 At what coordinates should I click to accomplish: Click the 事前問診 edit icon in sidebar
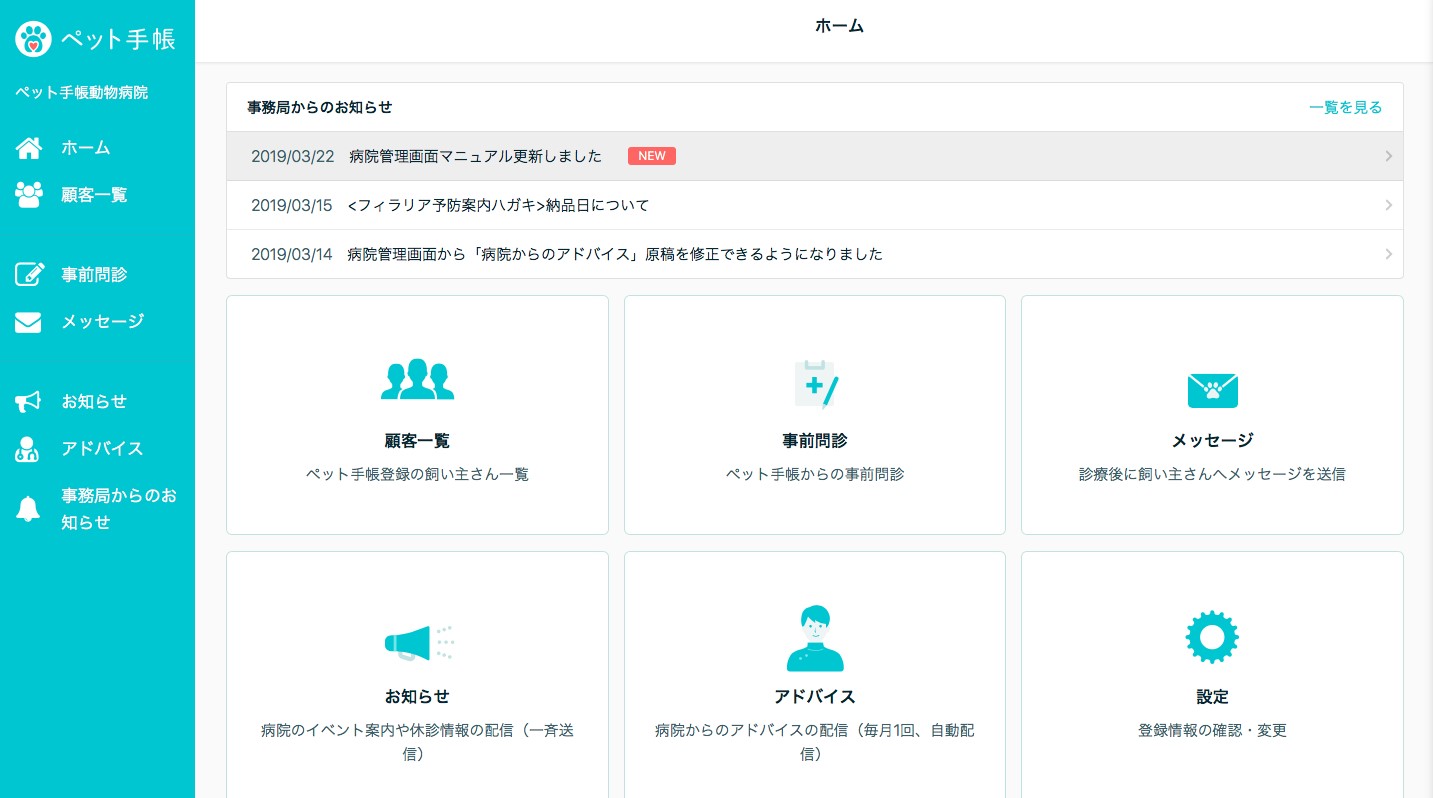pyautogui.click(x=30, y=274)
